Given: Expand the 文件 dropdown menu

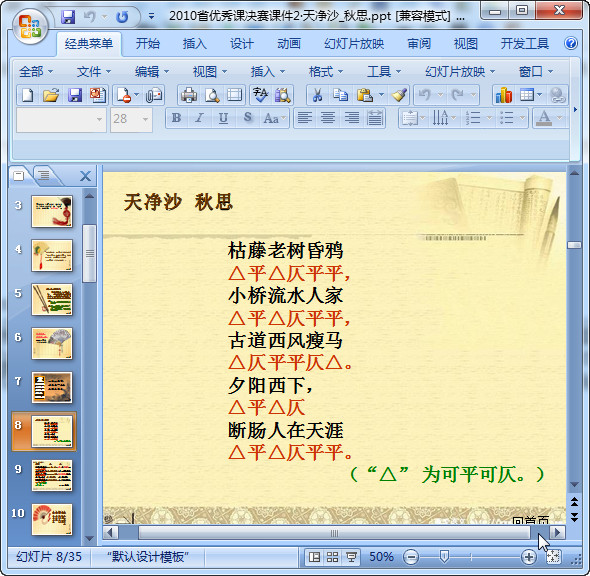Looking at the screenshot, I should [94, 71].
